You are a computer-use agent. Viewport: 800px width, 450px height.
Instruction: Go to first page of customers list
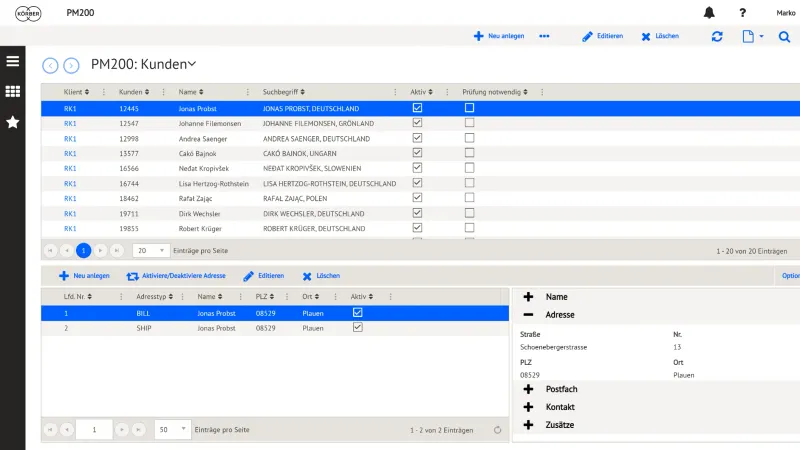point(50,251)
